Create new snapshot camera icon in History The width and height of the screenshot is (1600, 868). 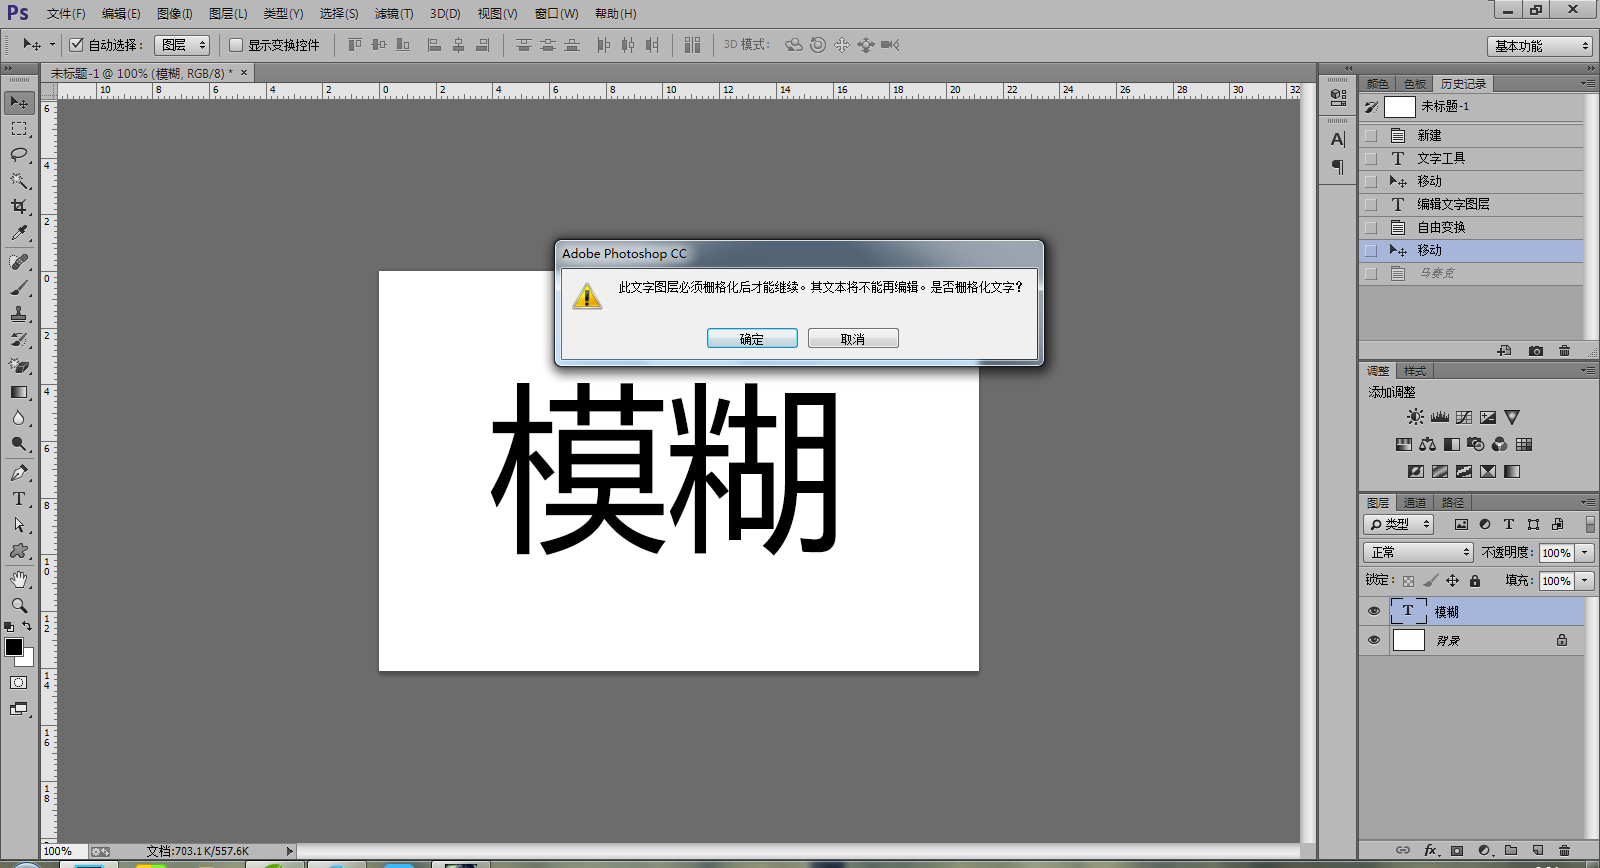click(1536, 351)
